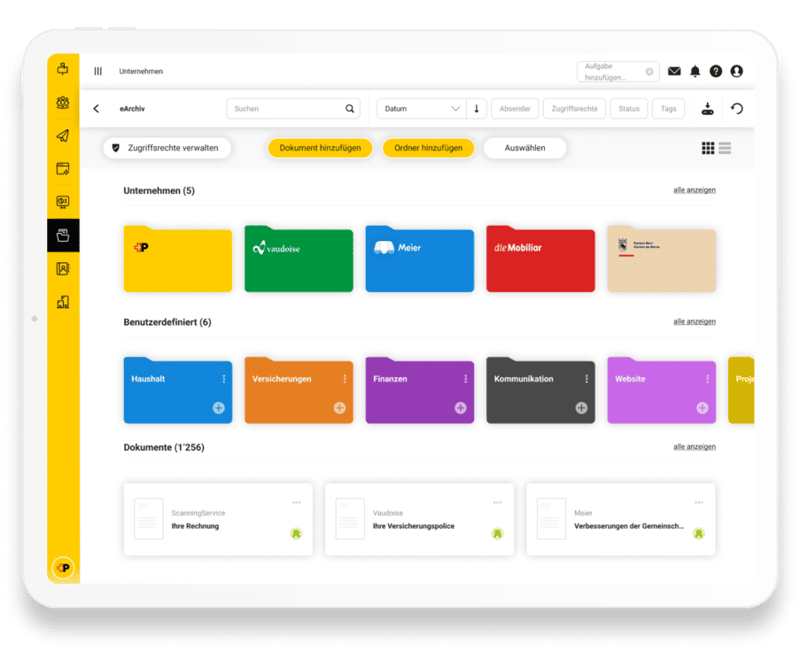The image size is (800, 651).
Task: Switch to grid view
Action: 708,148
